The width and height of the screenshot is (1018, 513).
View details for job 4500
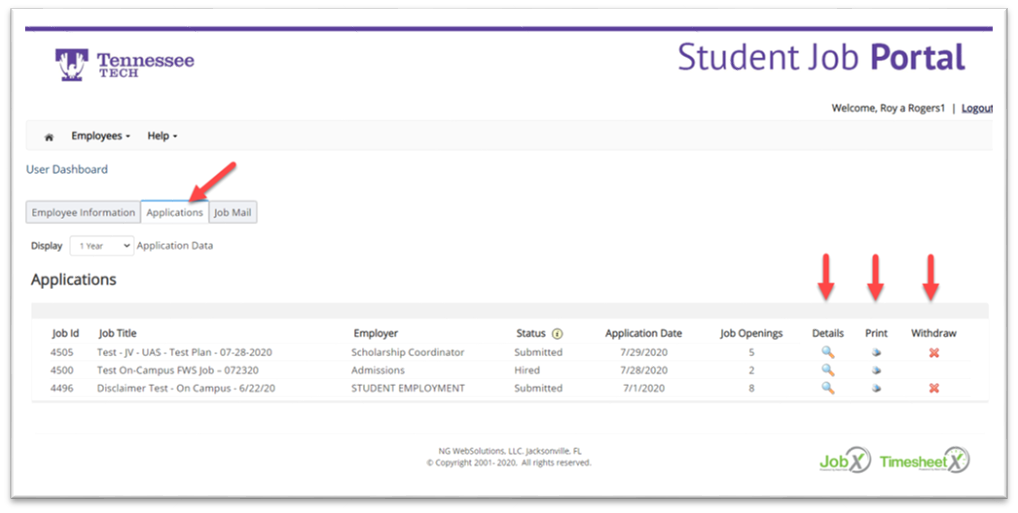(827, 370)
